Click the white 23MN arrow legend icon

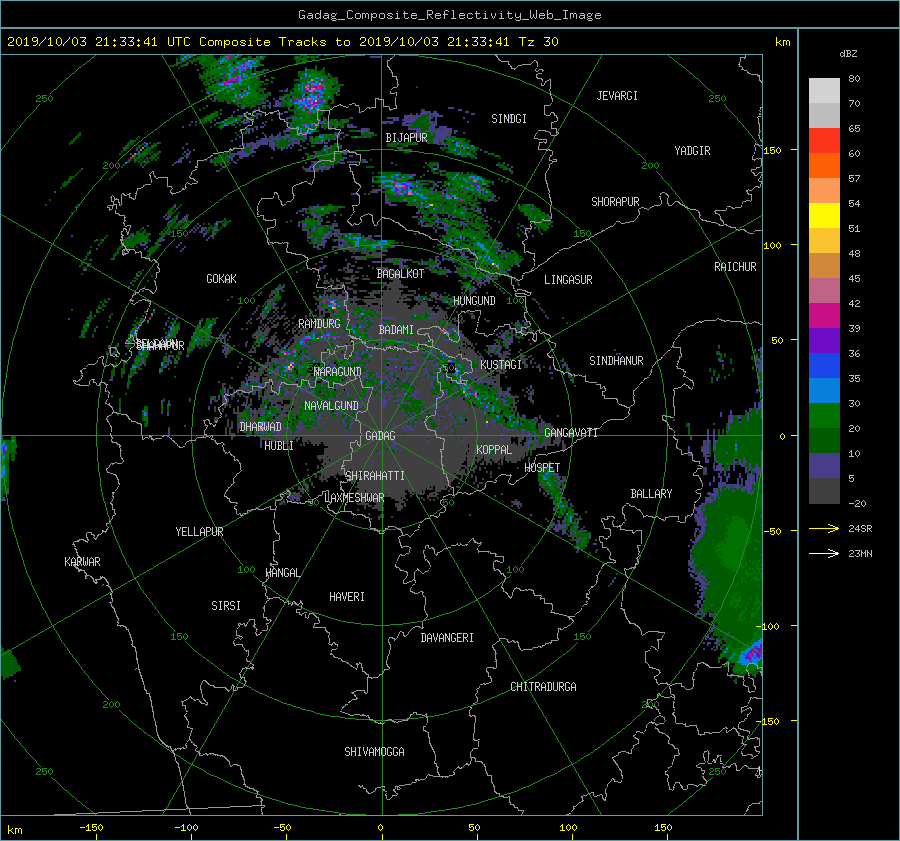[x=824, y=553]
